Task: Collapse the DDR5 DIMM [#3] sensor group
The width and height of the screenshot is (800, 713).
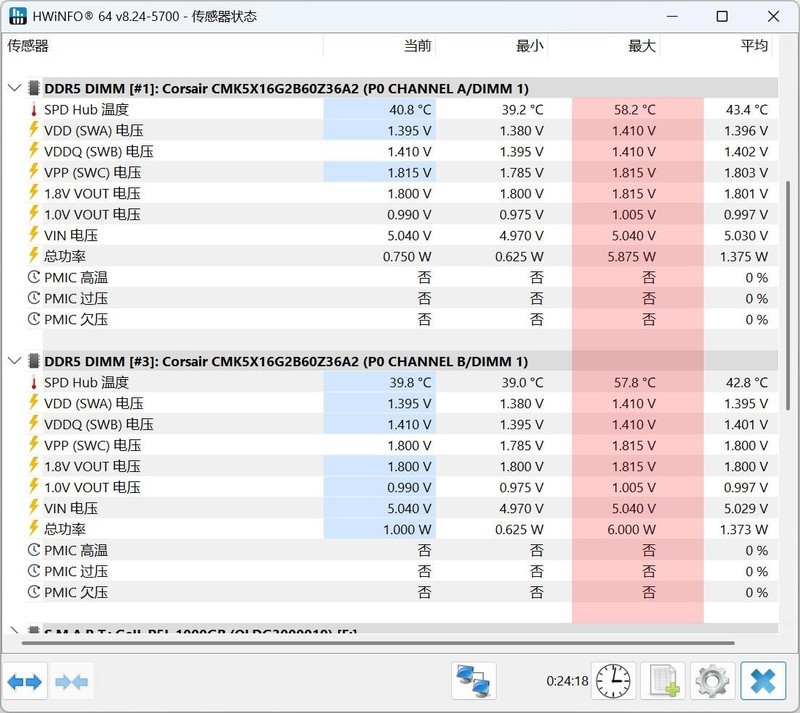Action: pos(14,361)
